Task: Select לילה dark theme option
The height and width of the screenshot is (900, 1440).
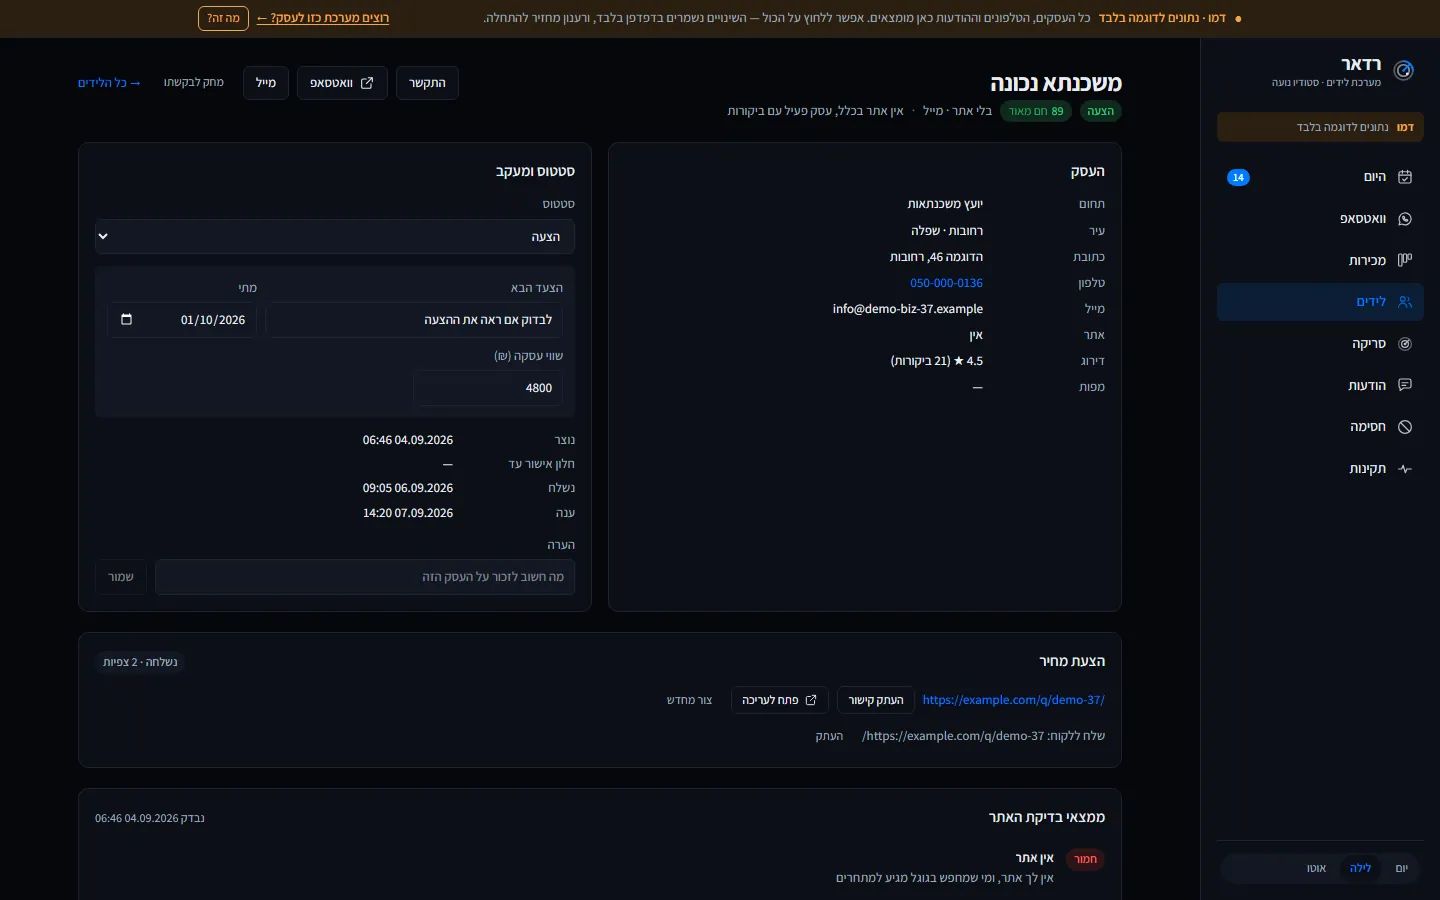Action: [x=1360, y=868]
